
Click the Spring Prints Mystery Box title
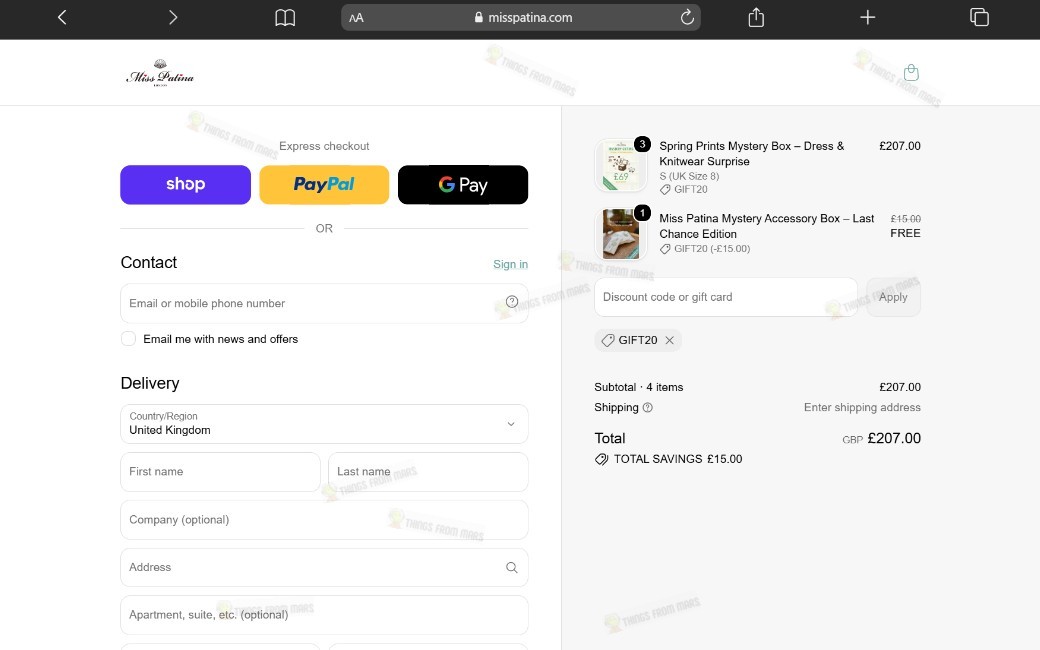point(751,153)
